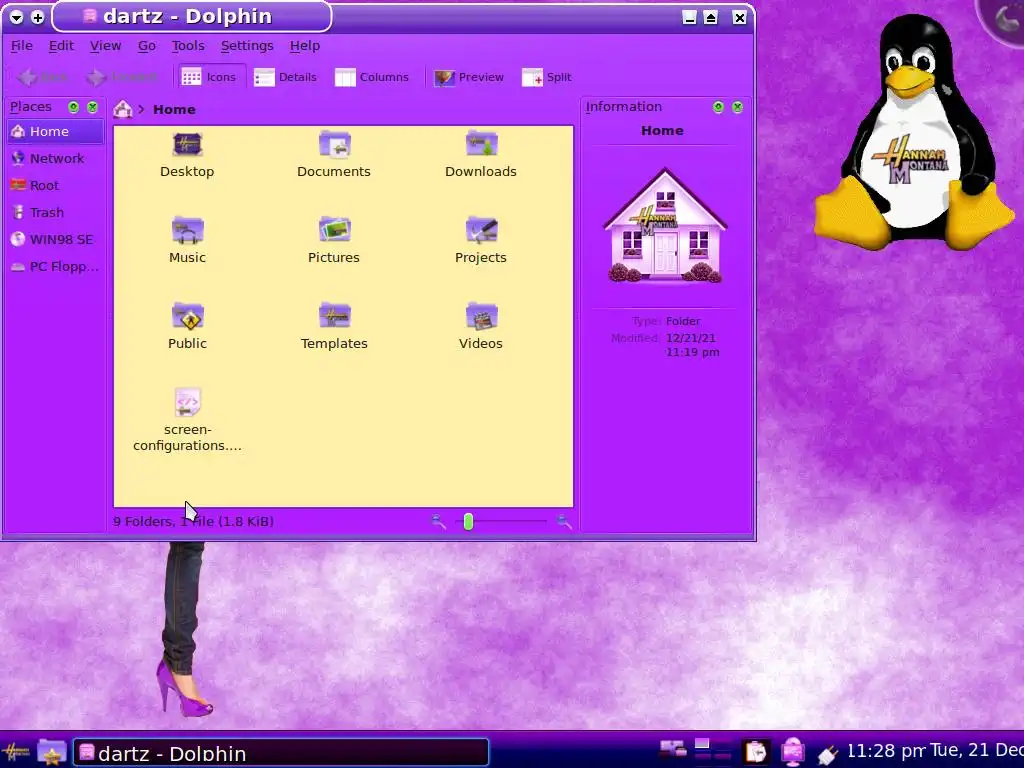Click the plus button in titlebar
This screenshot has height=768, width=1024.
(x=38, y=18)
